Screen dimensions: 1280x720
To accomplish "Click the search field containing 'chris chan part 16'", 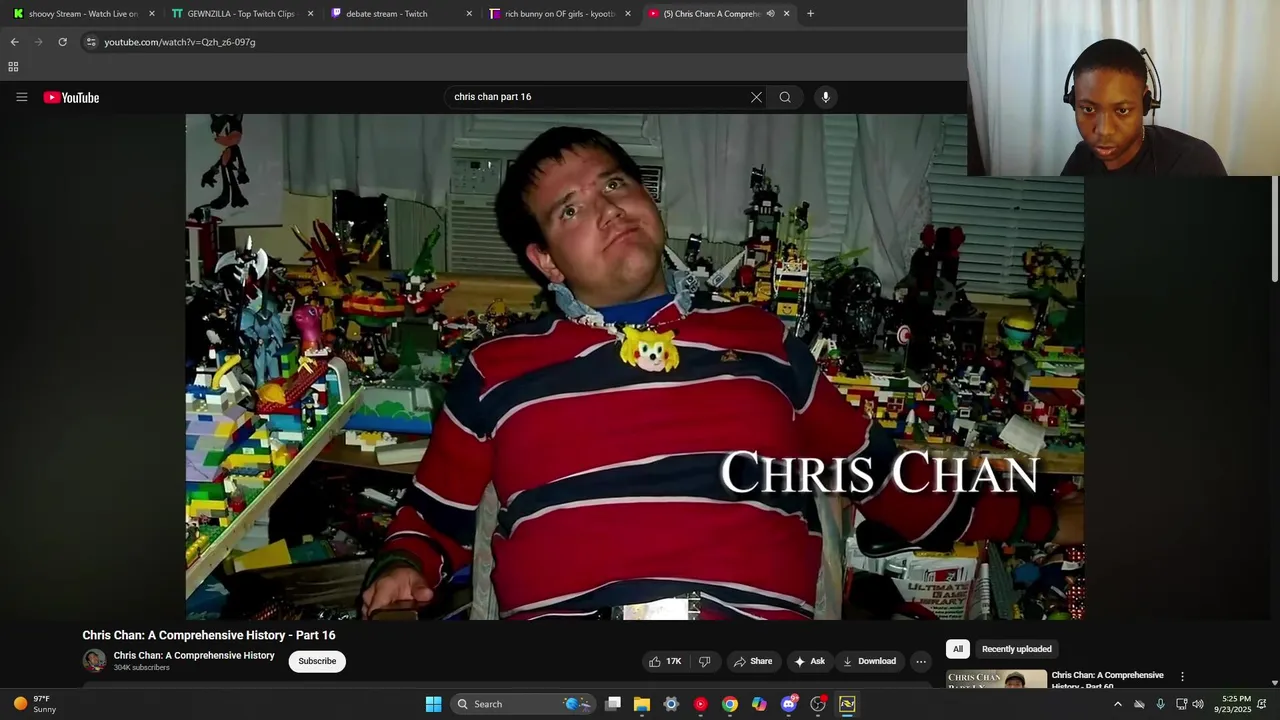I will [598, 97].
